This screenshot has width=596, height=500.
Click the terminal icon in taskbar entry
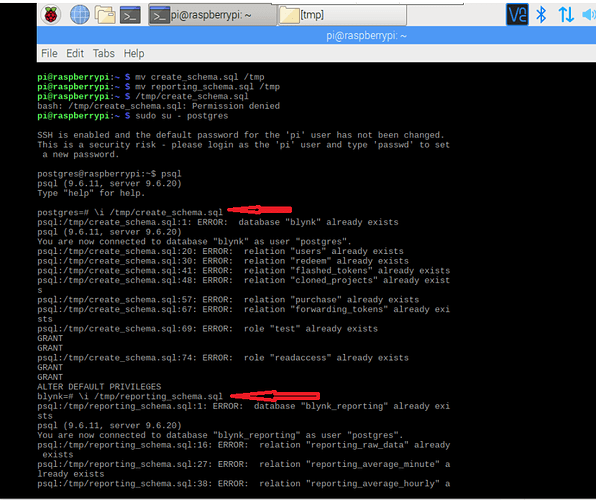click(x=159, y=16)
